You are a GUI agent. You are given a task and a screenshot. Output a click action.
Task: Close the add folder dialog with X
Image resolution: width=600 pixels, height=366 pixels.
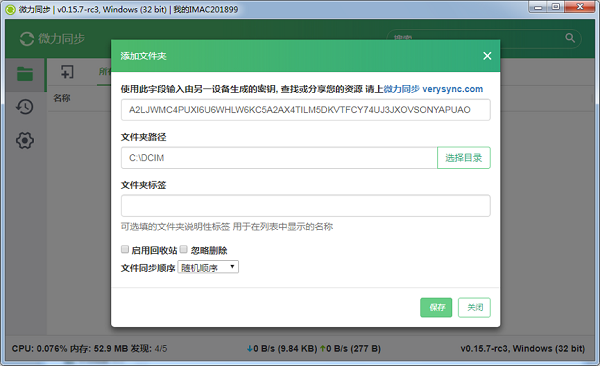click(x=487, y=56)
